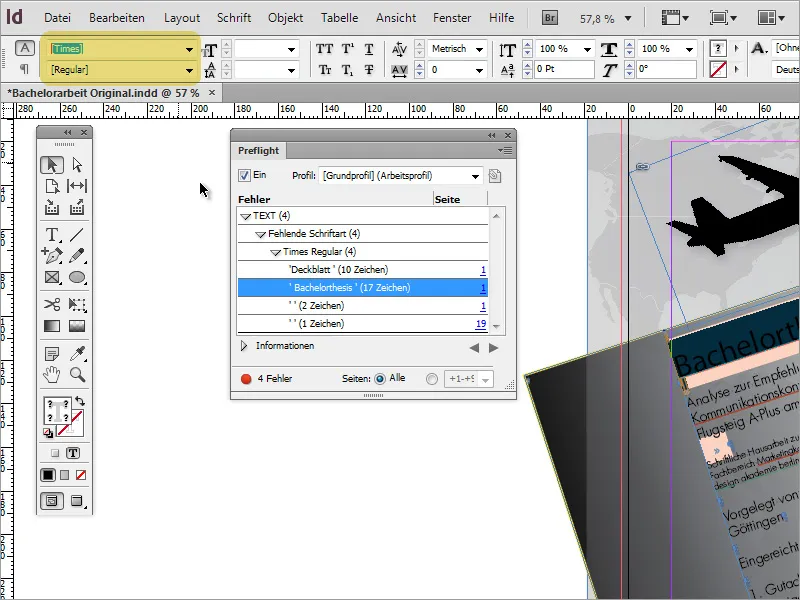The width and height of the screenshot is (800, 600).
Task: Select the page range radio button
Action: [x=432, y=379]
